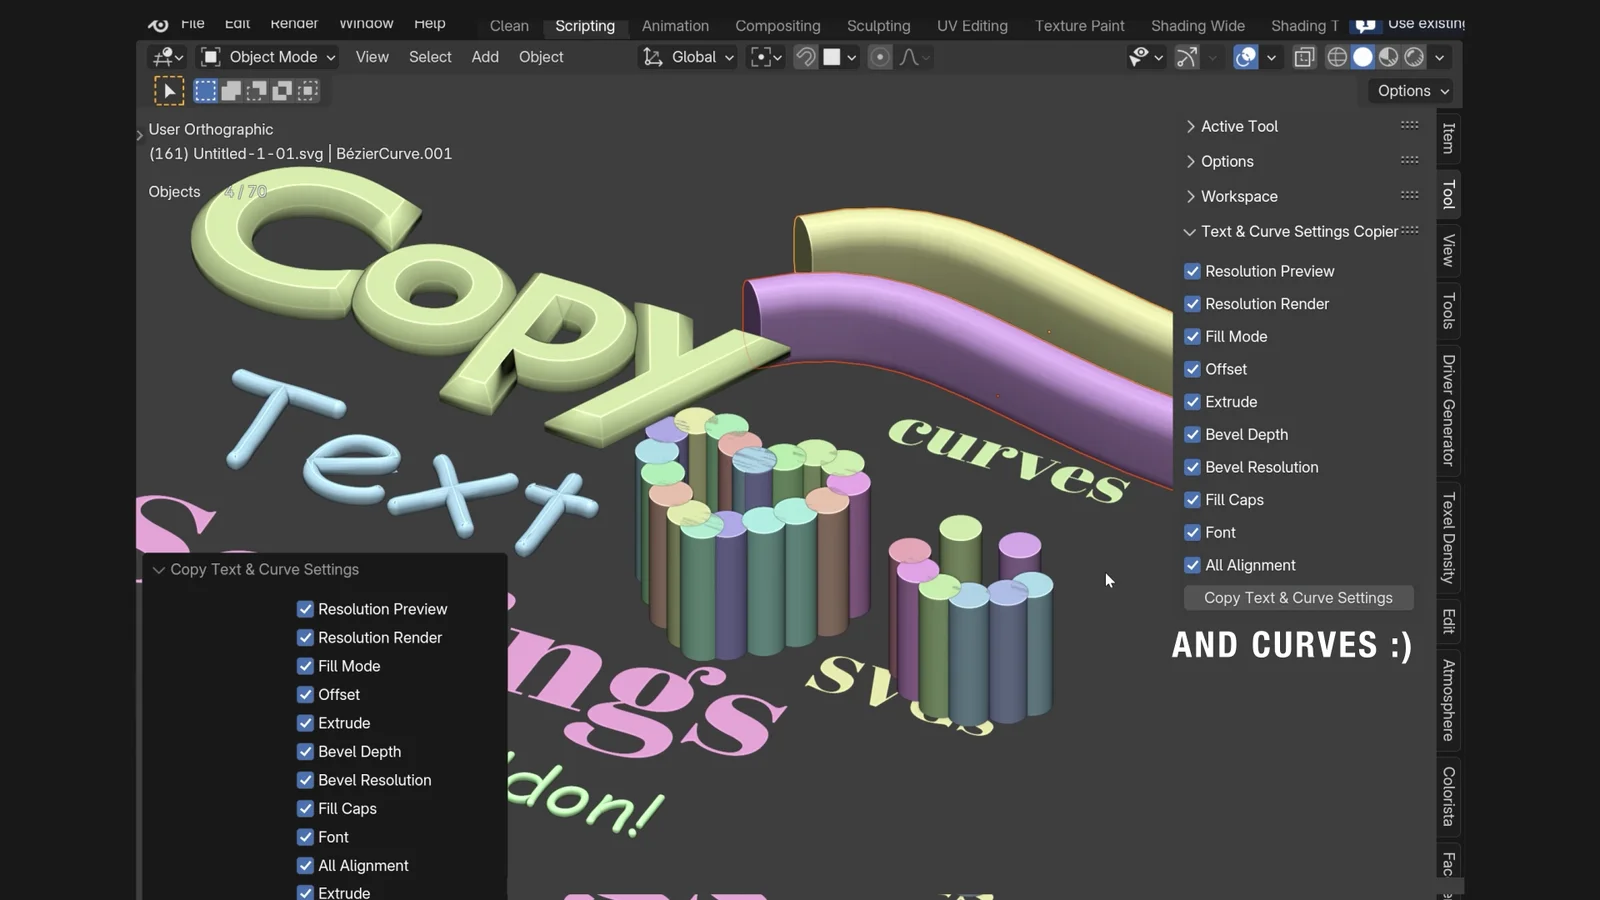Open the white color swatch in the header

(x=833, y=57)
